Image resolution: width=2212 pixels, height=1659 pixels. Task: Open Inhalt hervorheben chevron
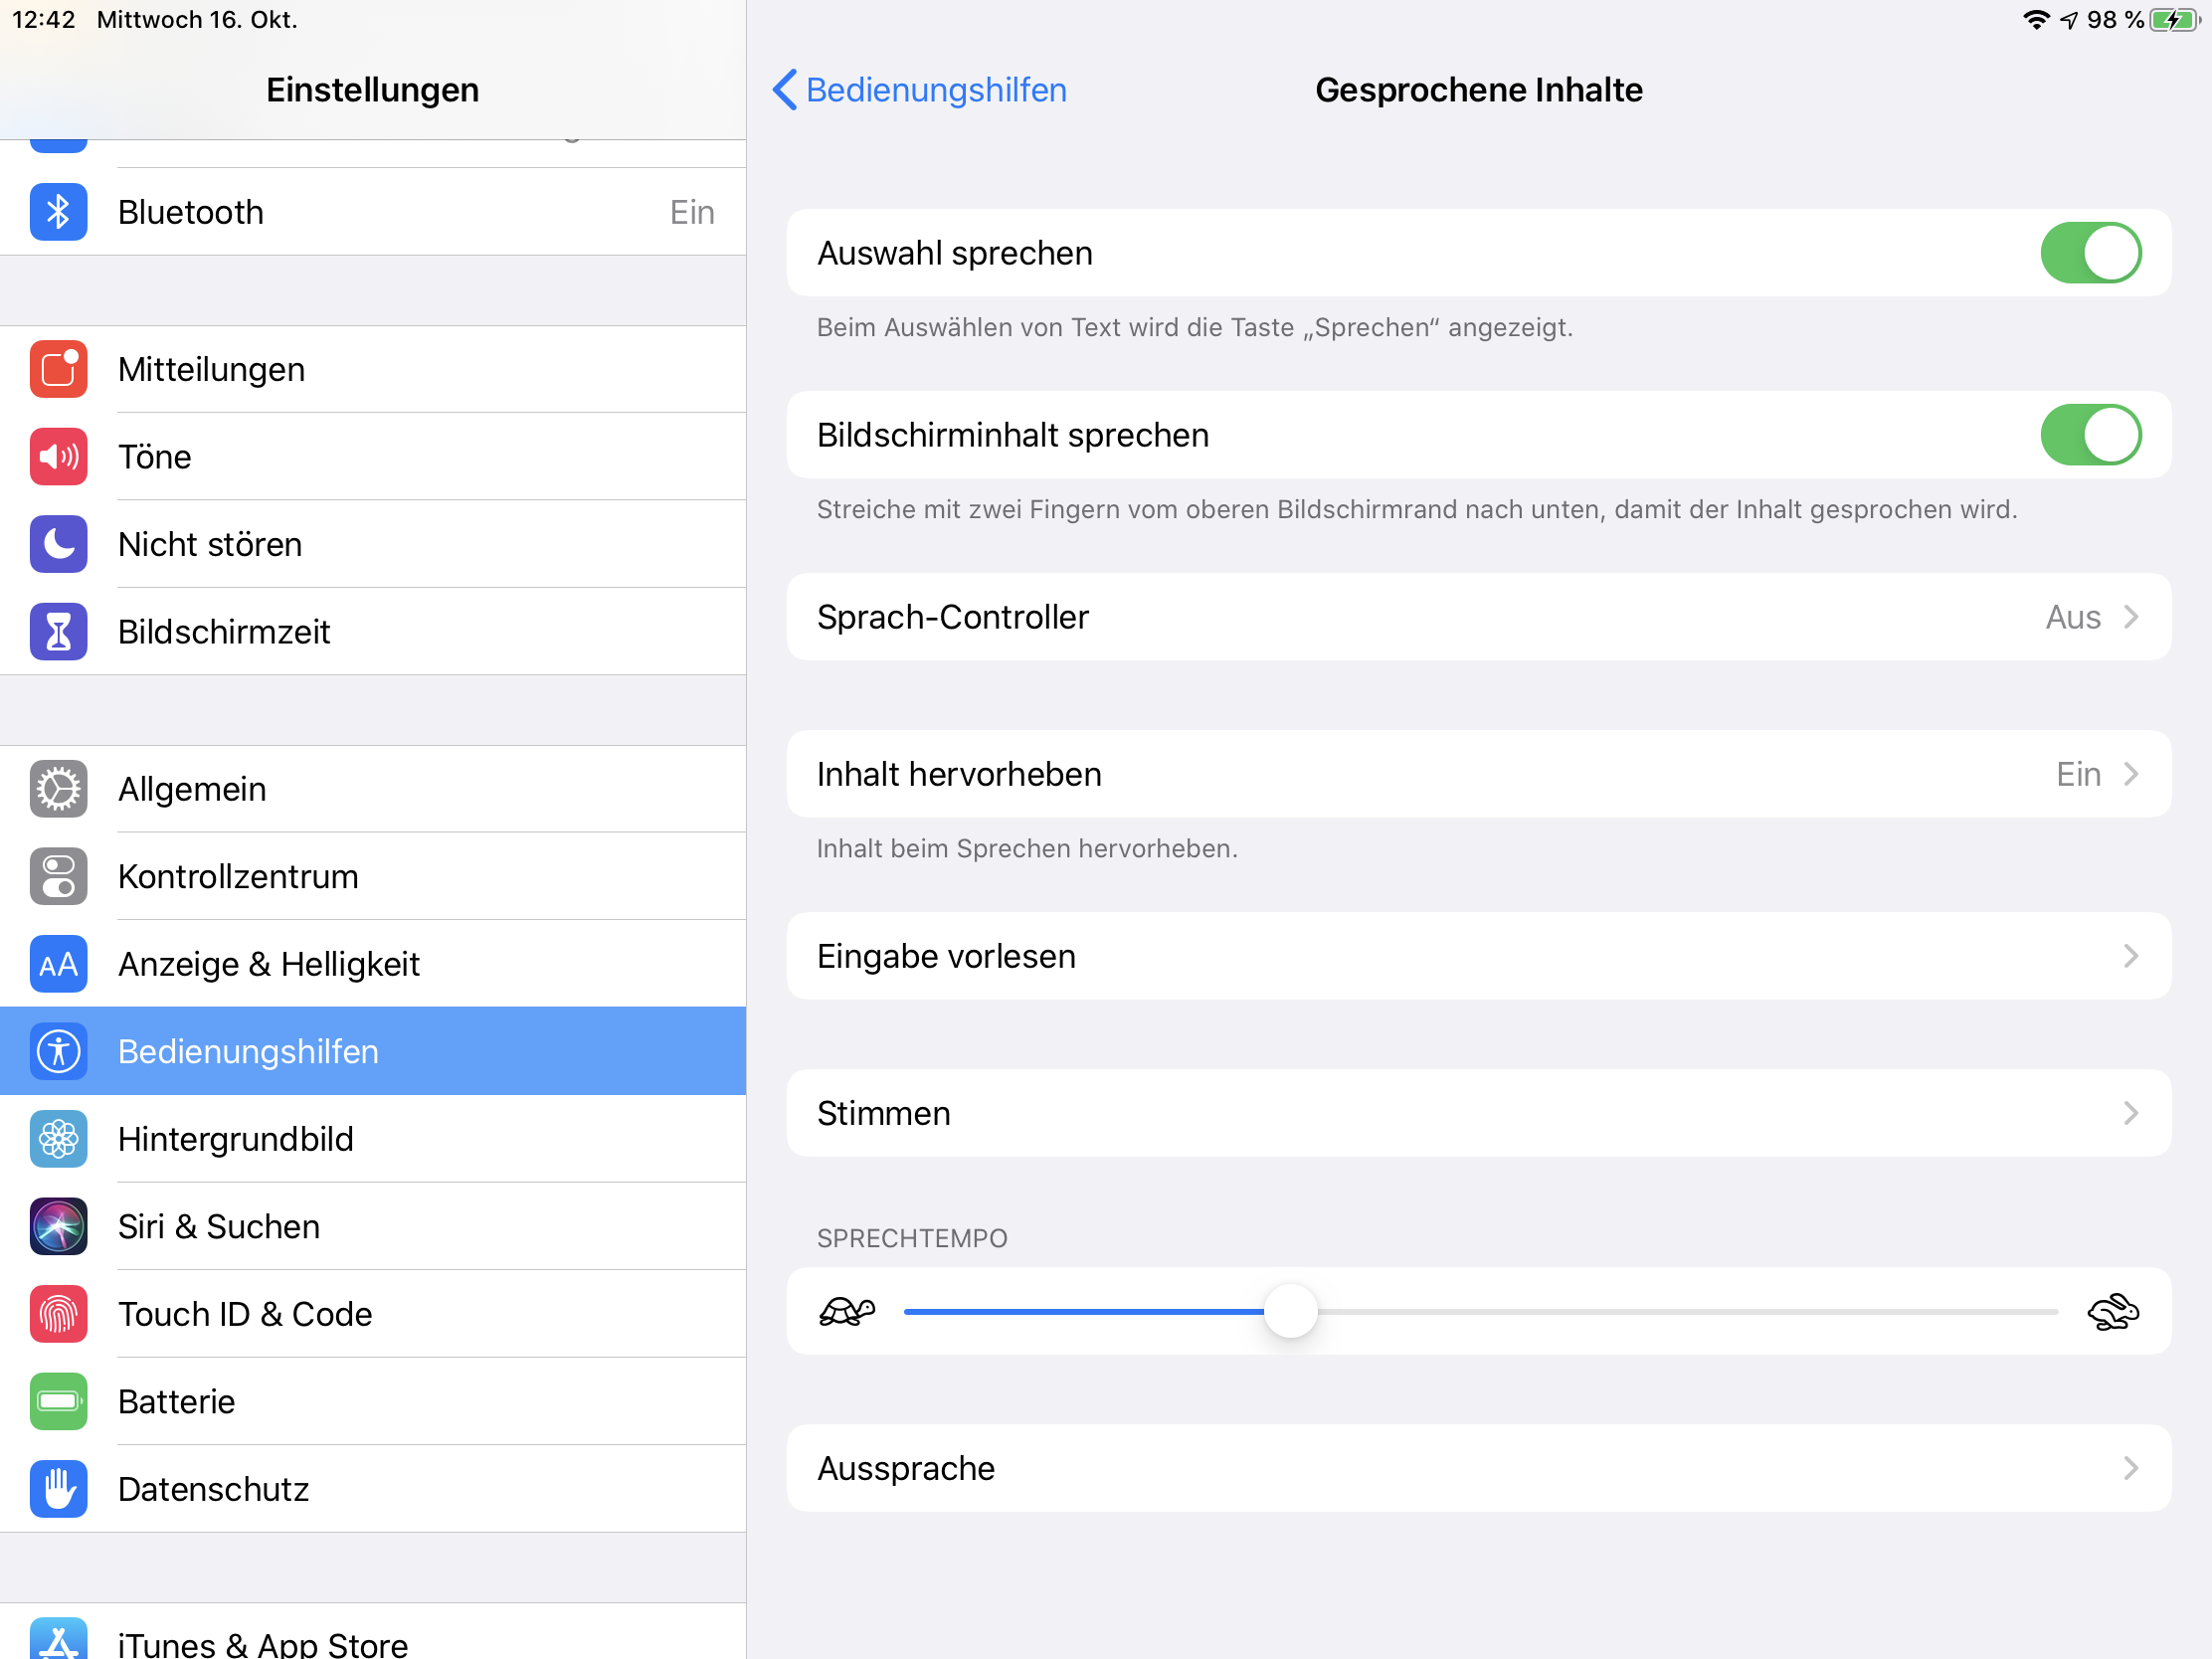pos(2130,774)
